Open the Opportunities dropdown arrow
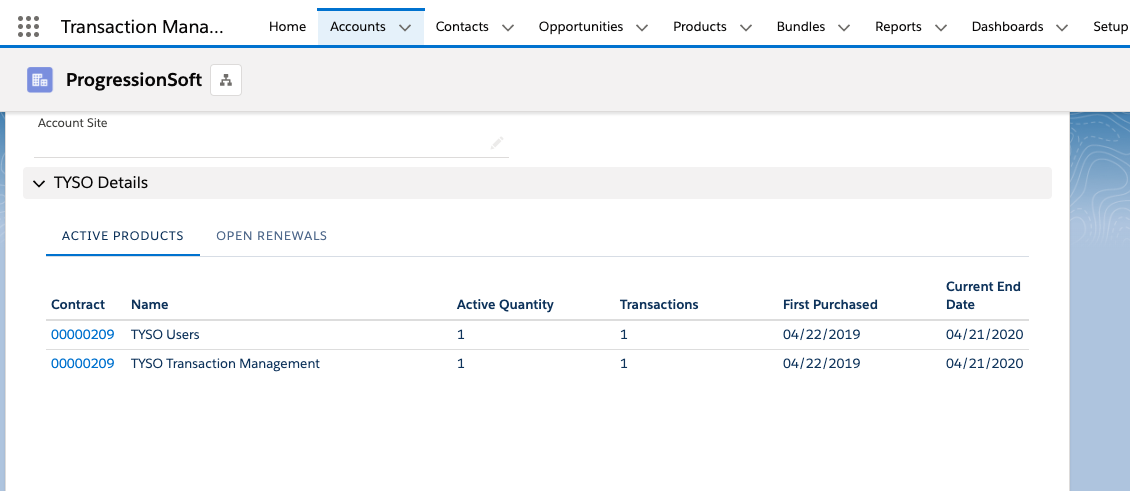Image resolution: width=1130 pixels, height=491 pixels. tap(642, 28)
